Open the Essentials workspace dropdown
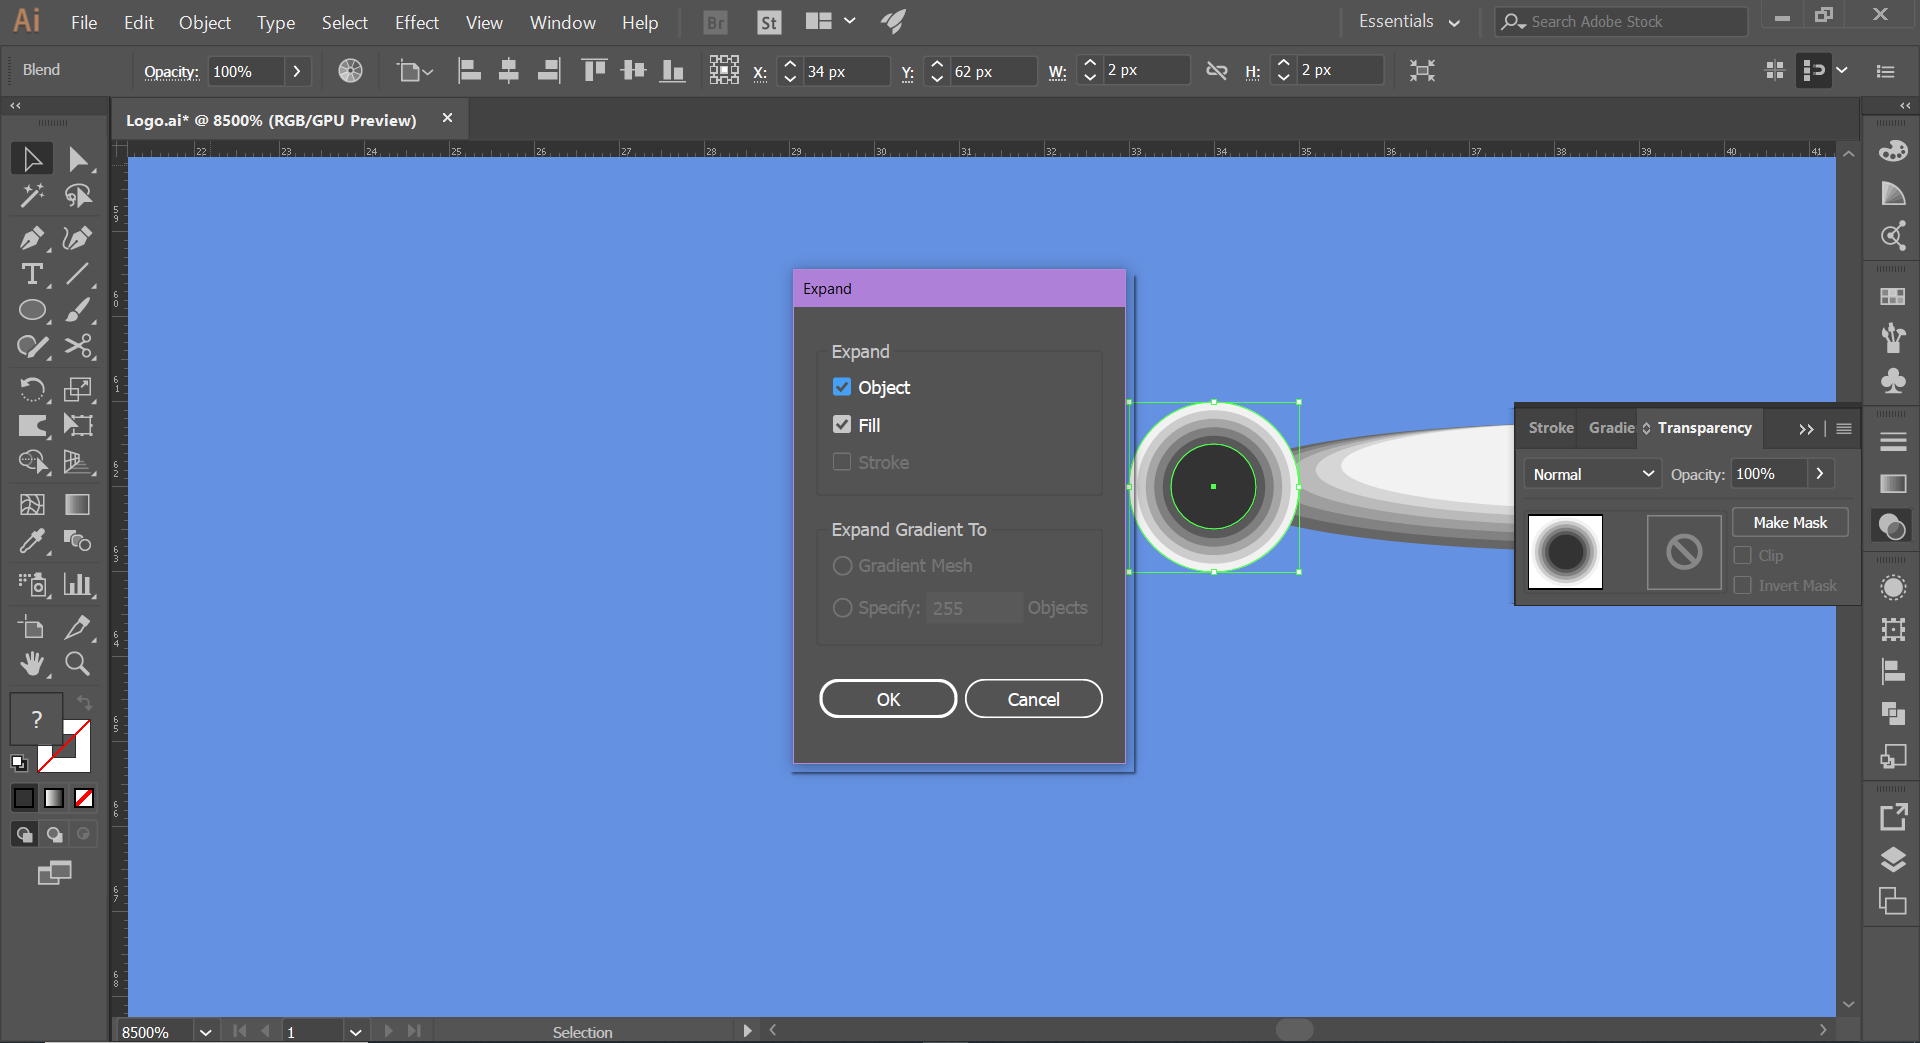The width and height of the screenshot is (1920, 1043). tap(1410, 21)
